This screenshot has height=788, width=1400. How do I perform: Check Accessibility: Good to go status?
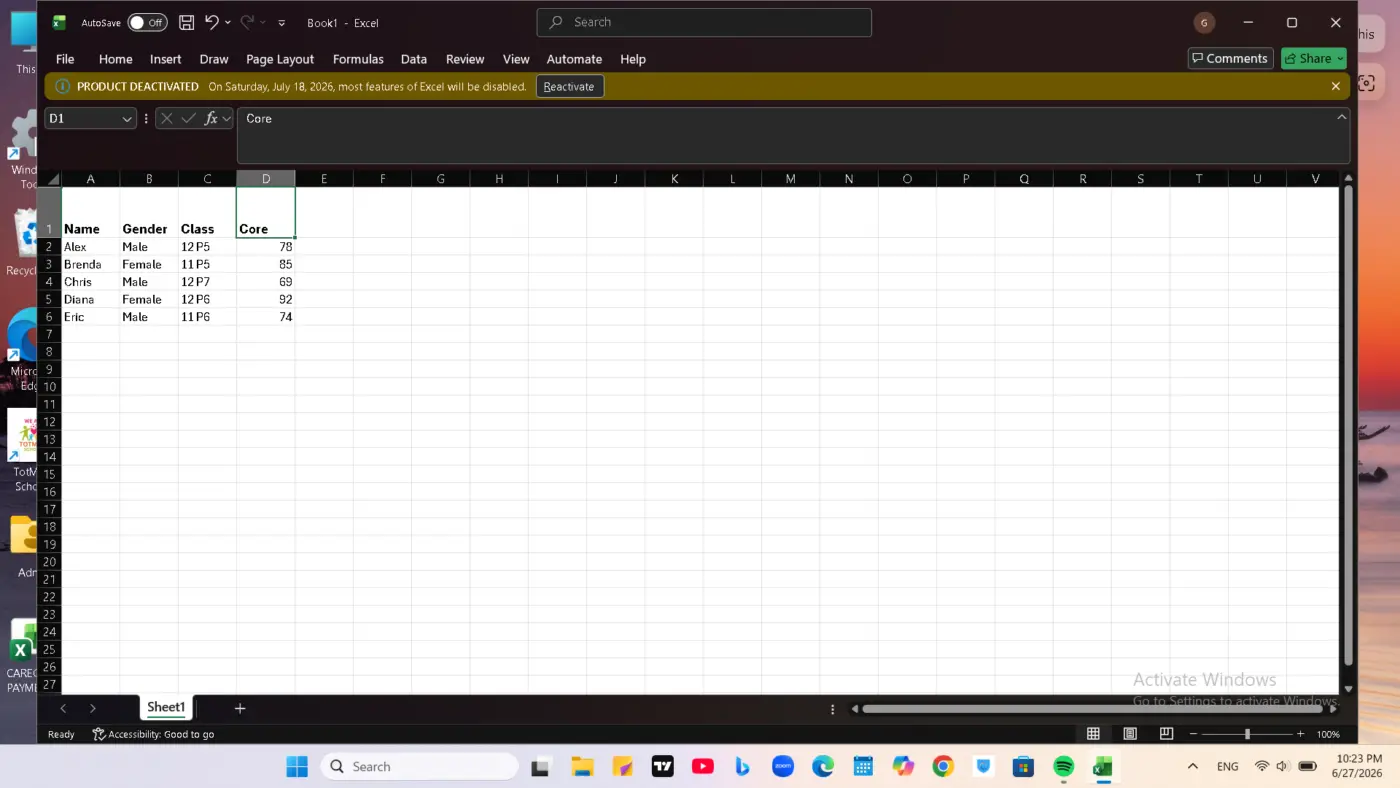coord(153,734)
